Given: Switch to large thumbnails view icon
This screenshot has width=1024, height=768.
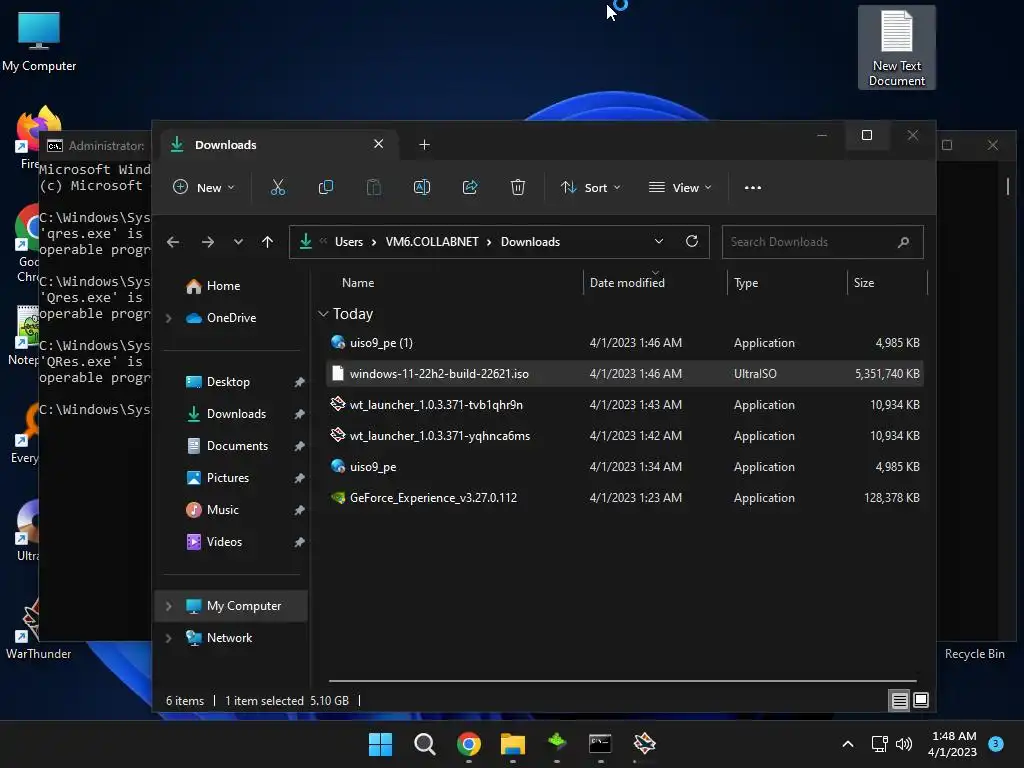Looking at the screenshot, I should [x=921, y=701].
